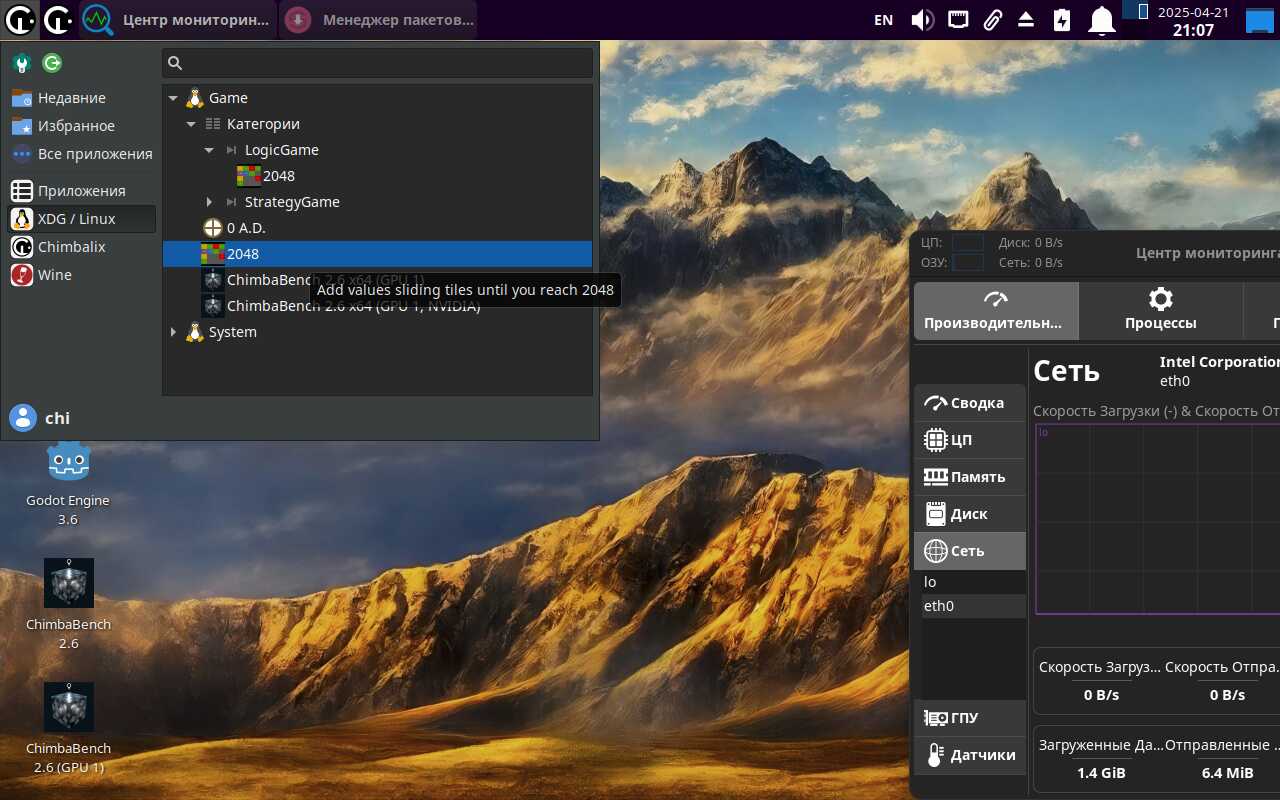
Task: Click the LogicGame category label
Action: pos(282,150)
